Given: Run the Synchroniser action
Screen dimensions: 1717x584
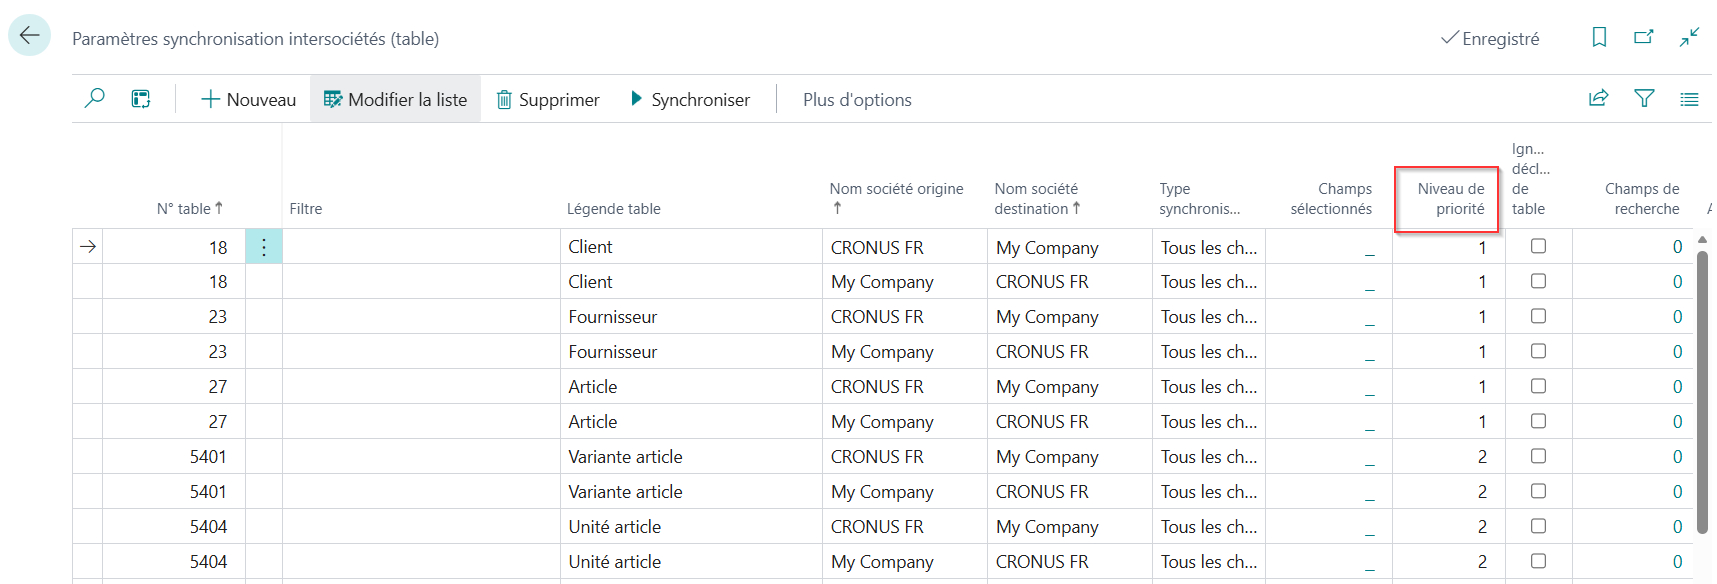Looking at the screenshot, I should [x=690, y=99].
